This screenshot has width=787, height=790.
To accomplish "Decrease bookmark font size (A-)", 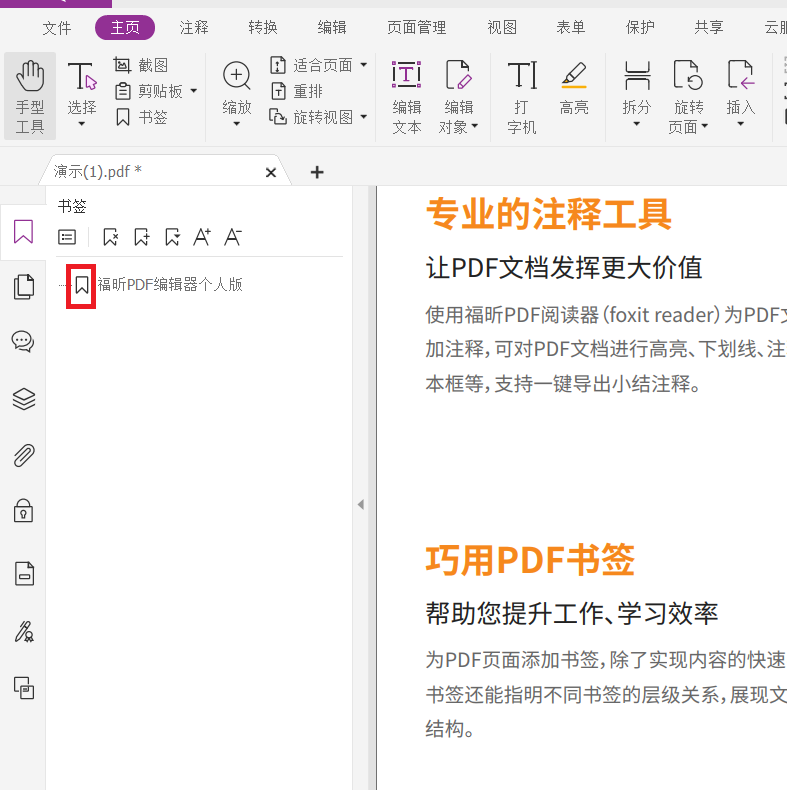I will tap(233, 237).
